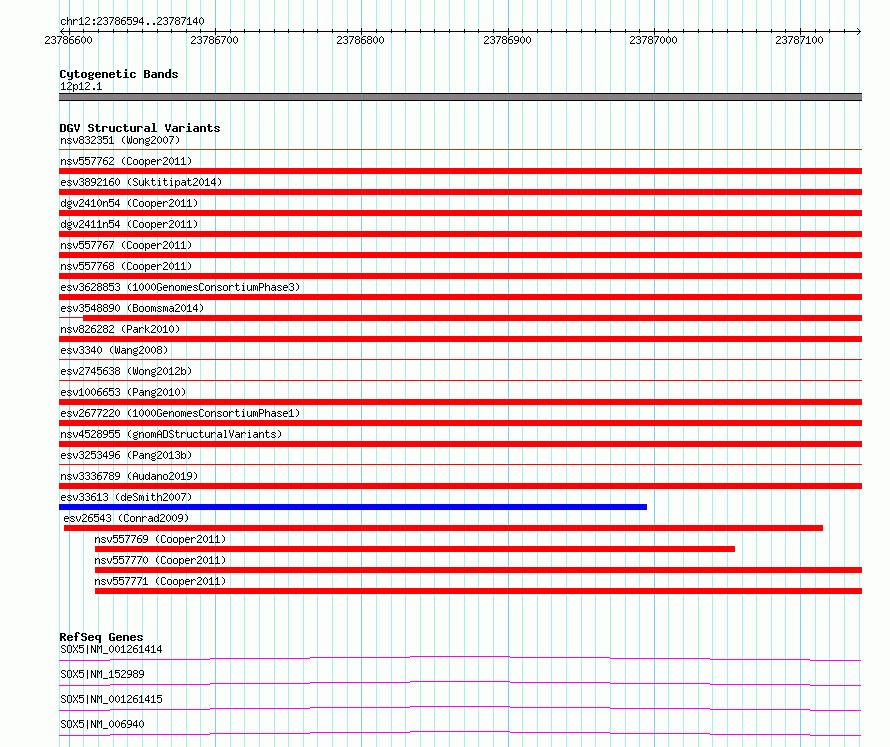This screenshot has width=890, height=747.
Task: Select nsv557768 (Cooper2011) label
Action: (126, 266)
